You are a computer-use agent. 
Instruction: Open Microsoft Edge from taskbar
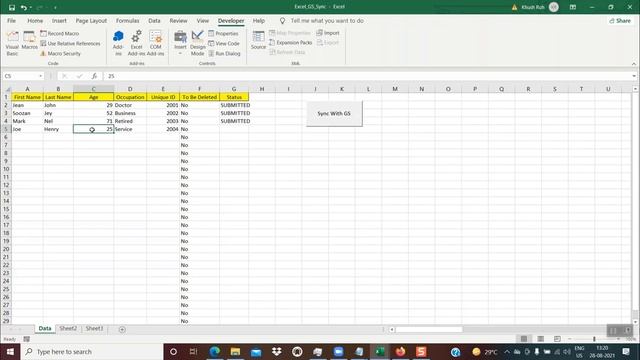tap(215, 351)
